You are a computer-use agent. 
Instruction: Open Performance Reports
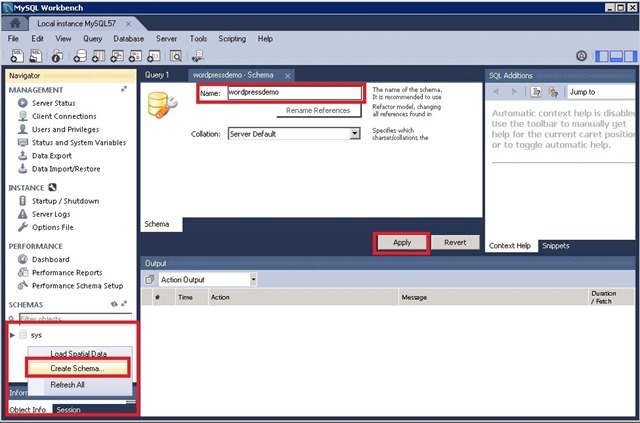(x=67, y=272)
